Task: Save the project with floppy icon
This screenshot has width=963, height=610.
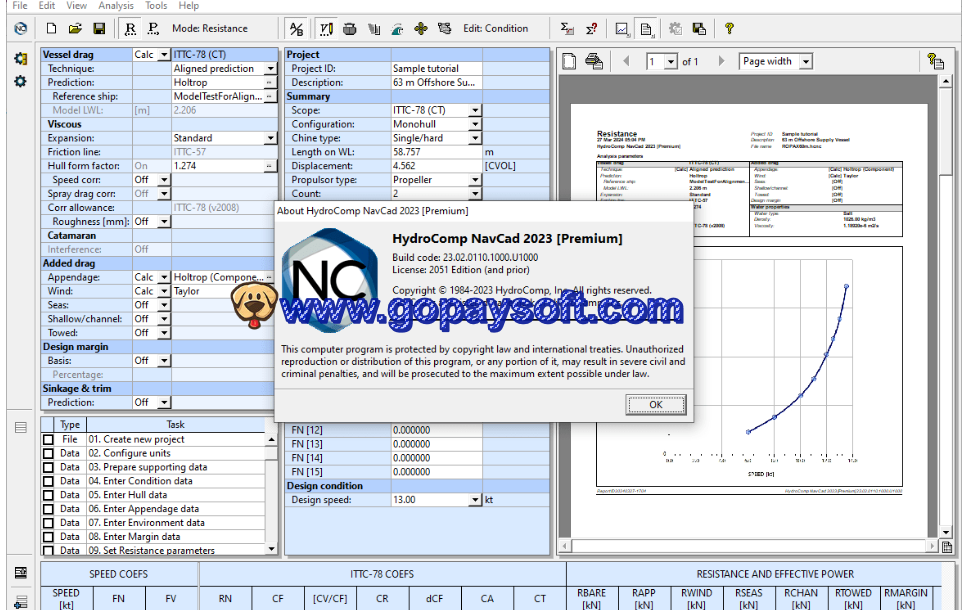Action: coord(99,28)
